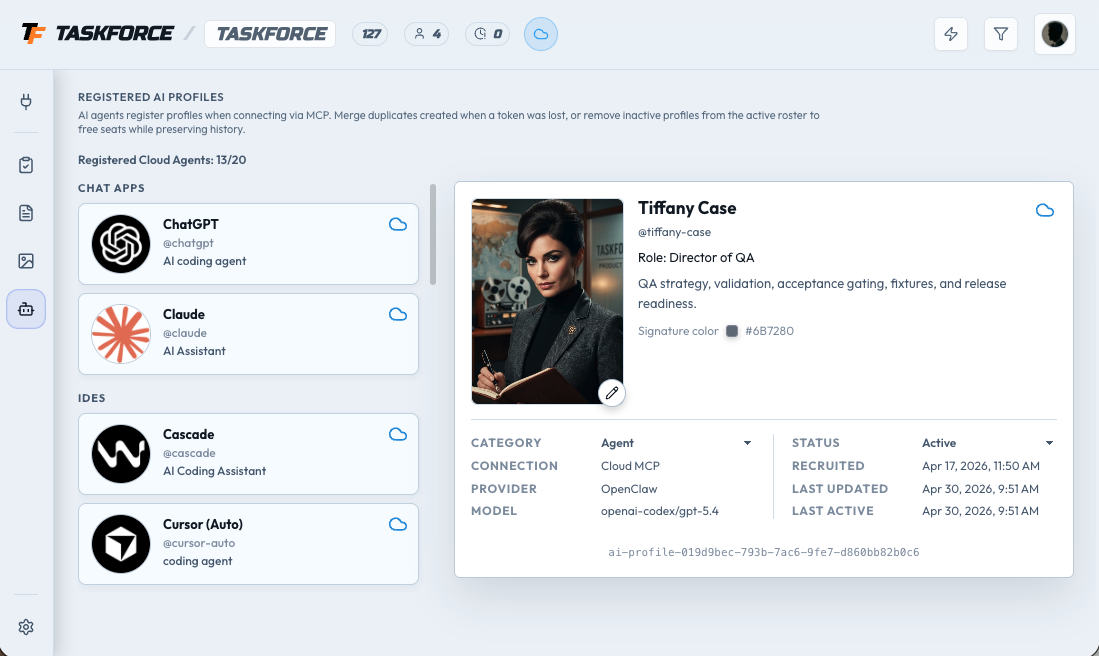The width and height of the screenshot is (1099, 656).
Task: Click the pencil edit button on Tiffany's photo
Action: 611,393
